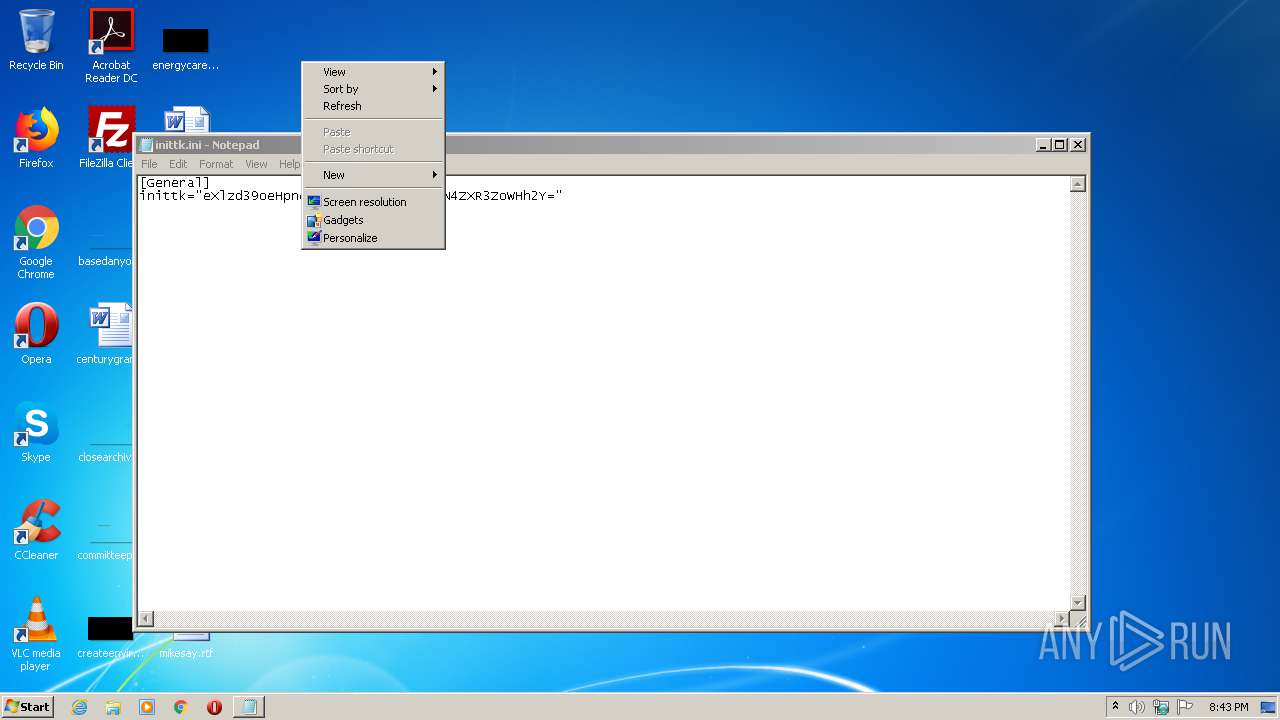
Task: Select the committeep desktop file
Action: [106, 544]
